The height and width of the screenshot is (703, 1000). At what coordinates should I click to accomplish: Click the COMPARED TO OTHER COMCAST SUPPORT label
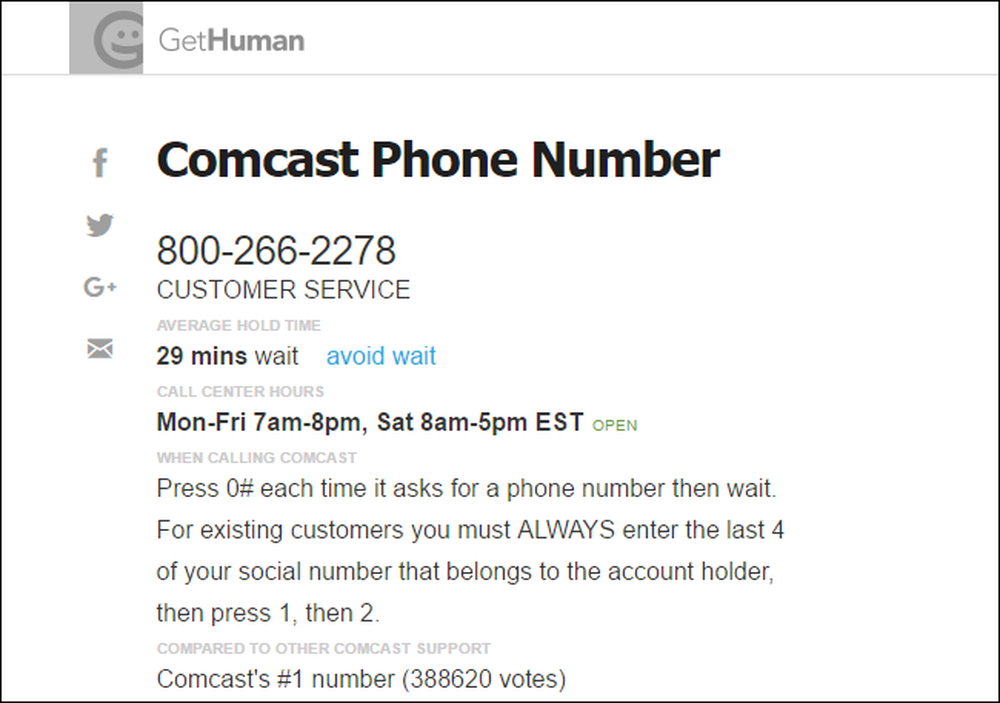[x=323, y=649]
